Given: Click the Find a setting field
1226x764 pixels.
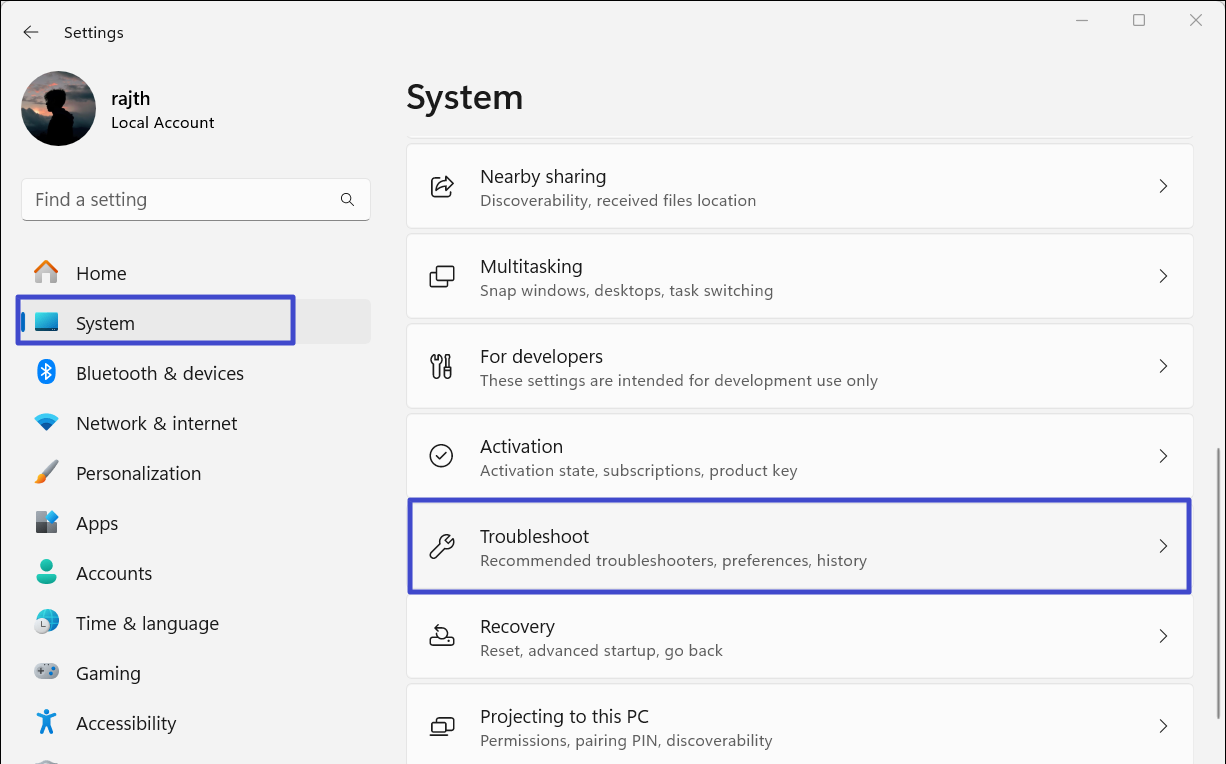Looking at the screenshot, I should pyautogui.click(x=180, y=200).
